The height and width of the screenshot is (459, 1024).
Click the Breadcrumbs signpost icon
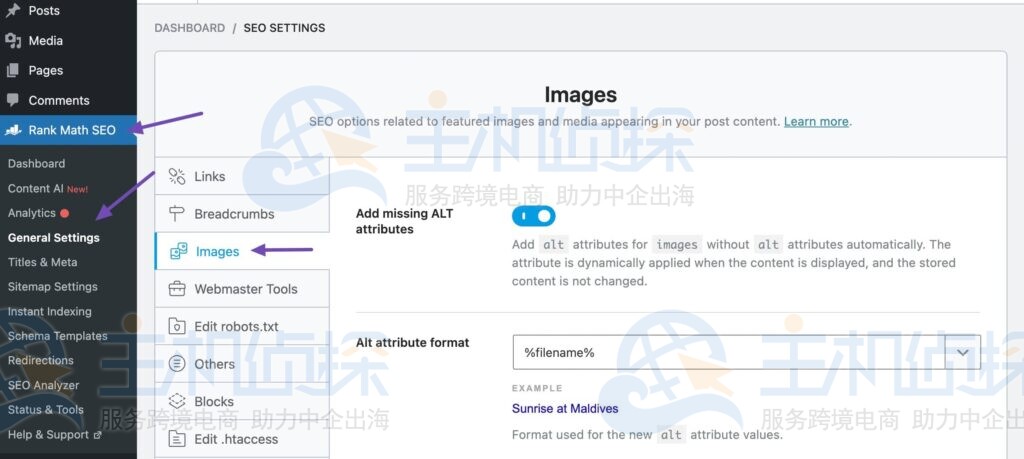(x=177, y=214)
